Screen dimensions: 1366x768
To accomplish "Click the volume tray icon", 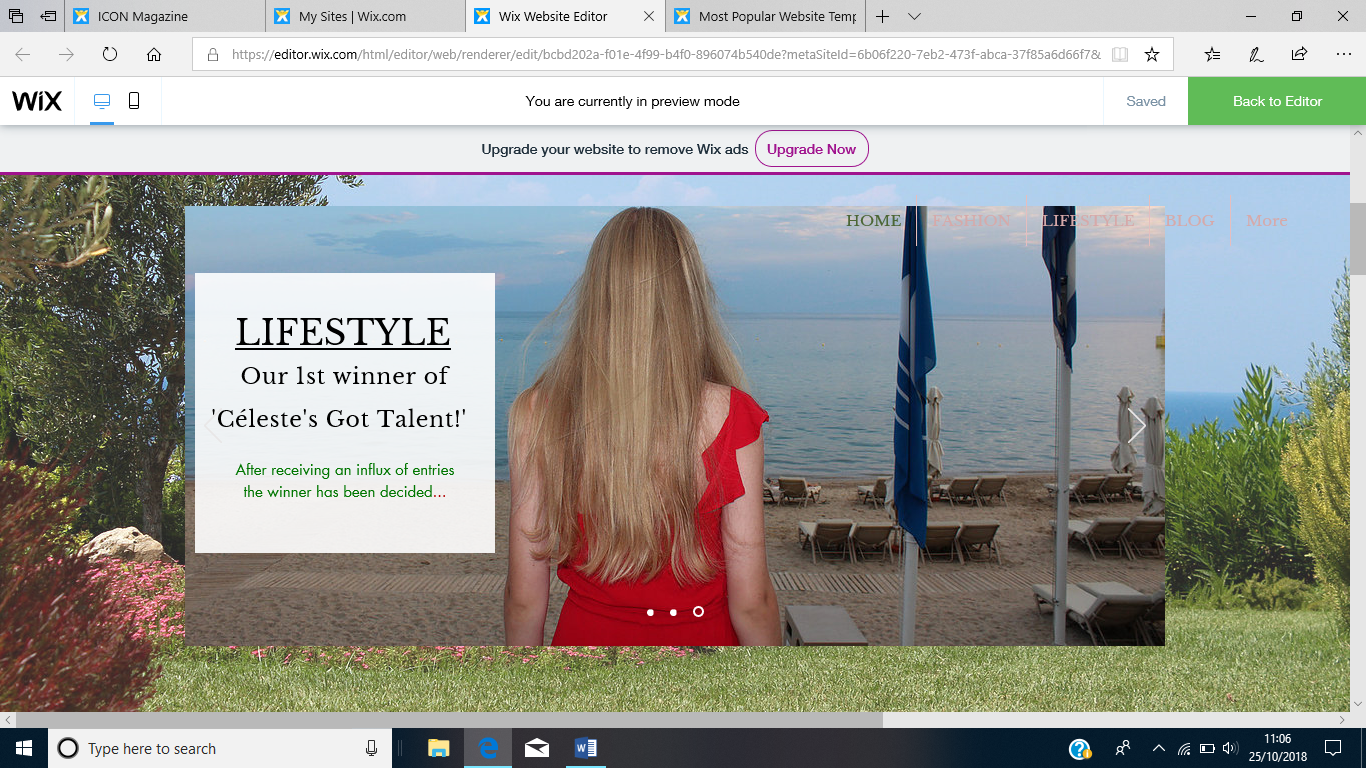I will click(x=1230, y=748).
